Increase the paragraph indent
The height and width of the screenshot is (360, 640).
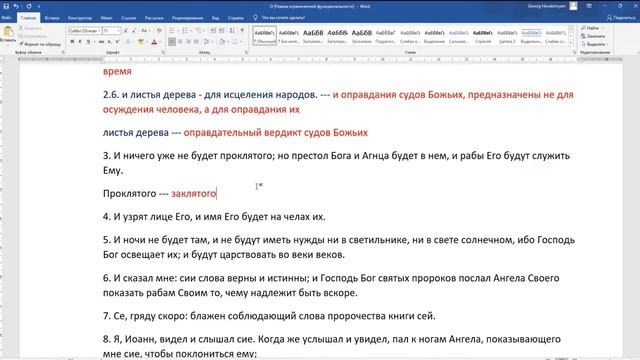221,31
